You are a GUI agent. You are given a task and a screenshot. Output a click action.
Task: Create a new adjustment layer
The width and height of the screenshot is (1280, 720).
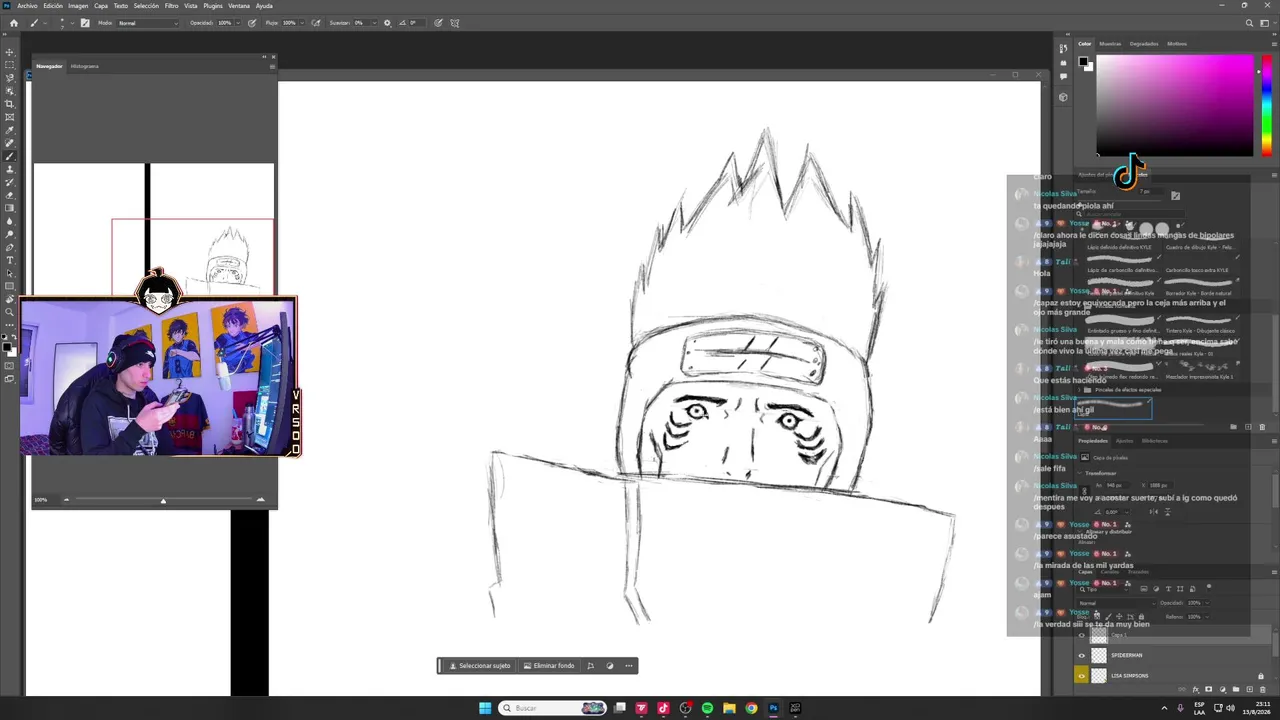coord(1222,689)
